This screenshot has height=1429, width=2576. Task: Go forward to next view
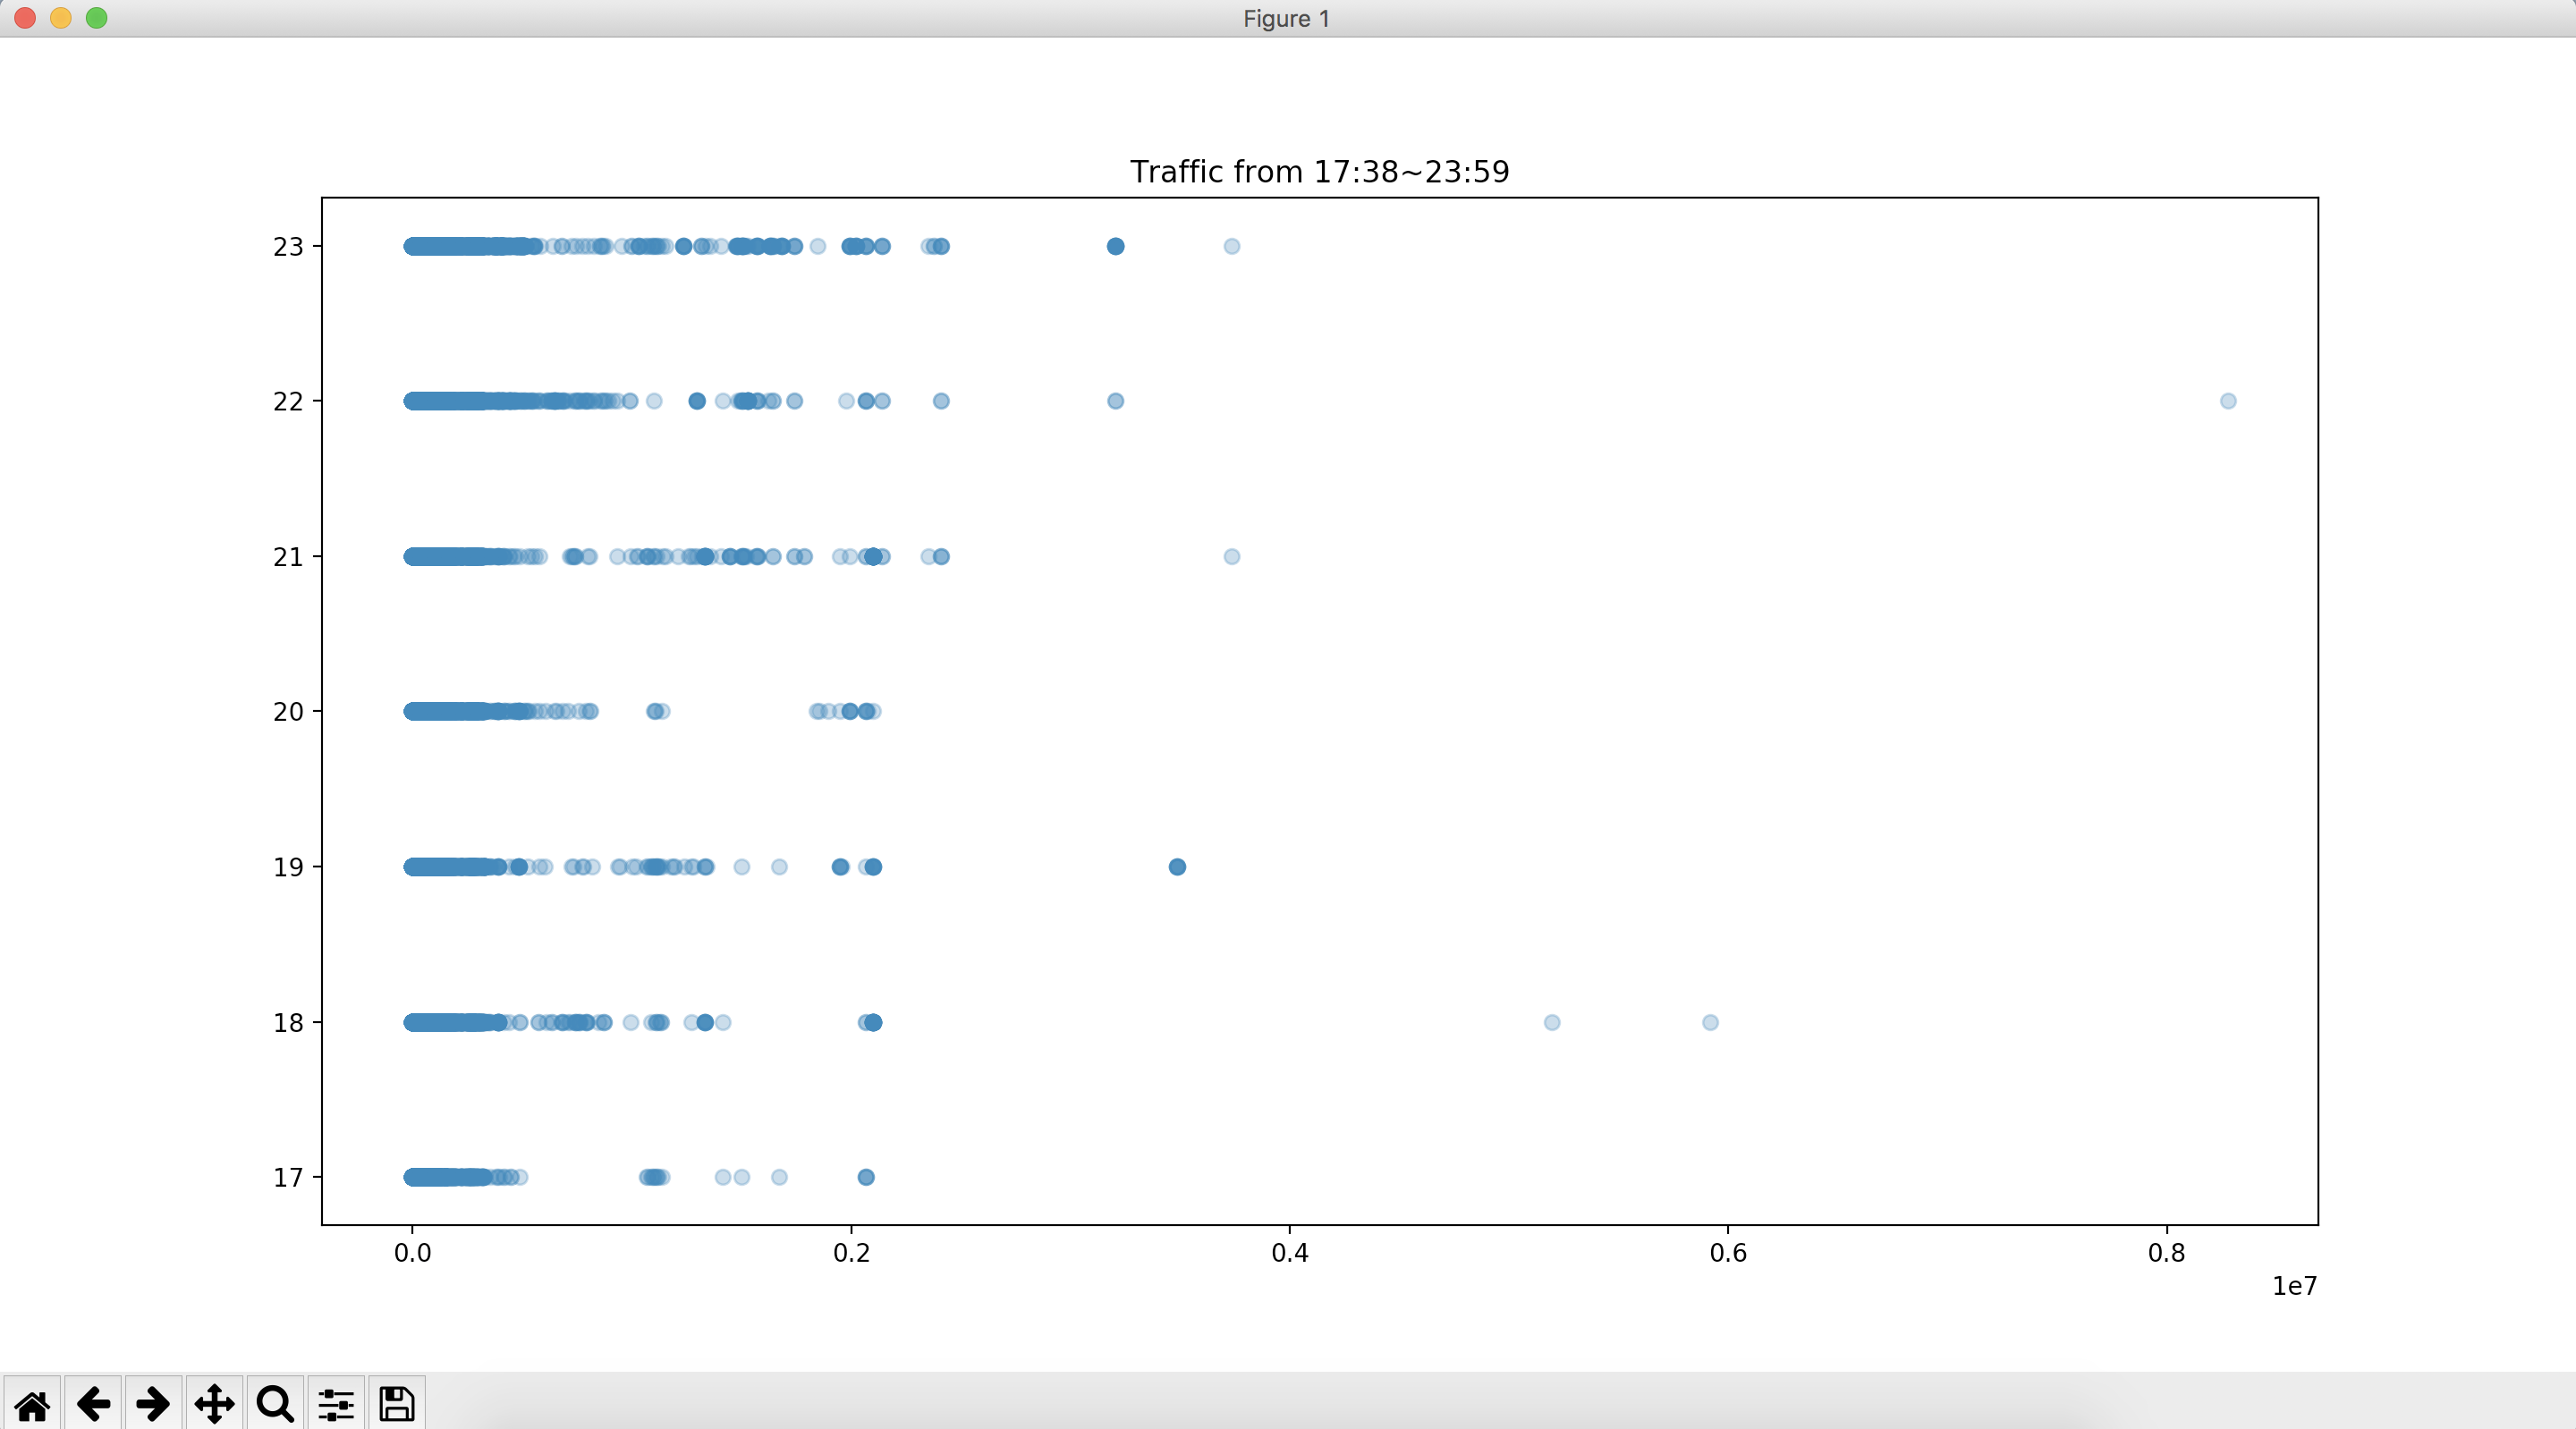click(153, 1404)
